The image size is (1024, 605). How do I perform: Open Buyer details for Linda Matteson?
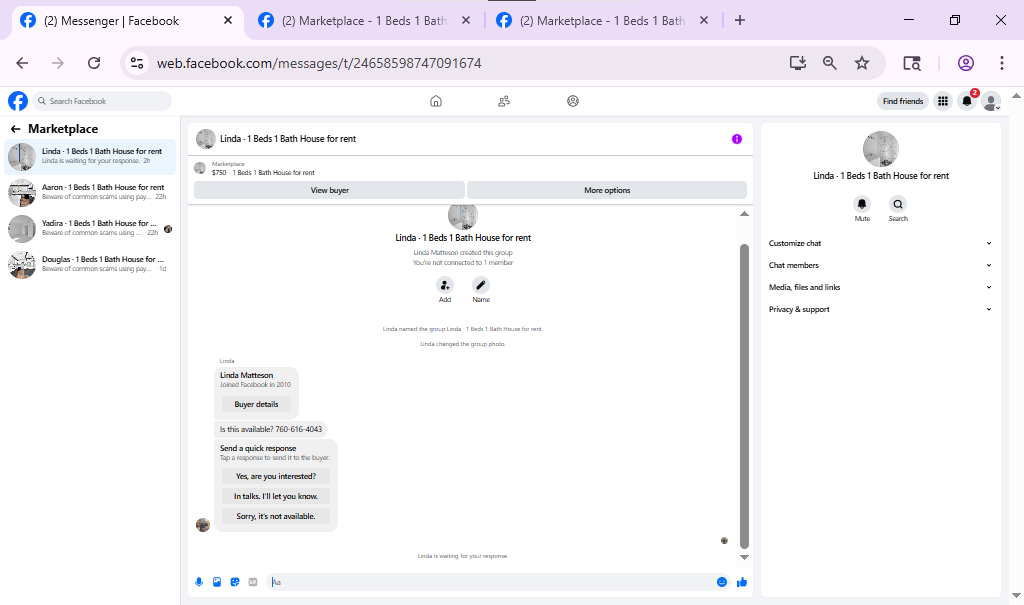pyautogui.click(x=256, y=404)
